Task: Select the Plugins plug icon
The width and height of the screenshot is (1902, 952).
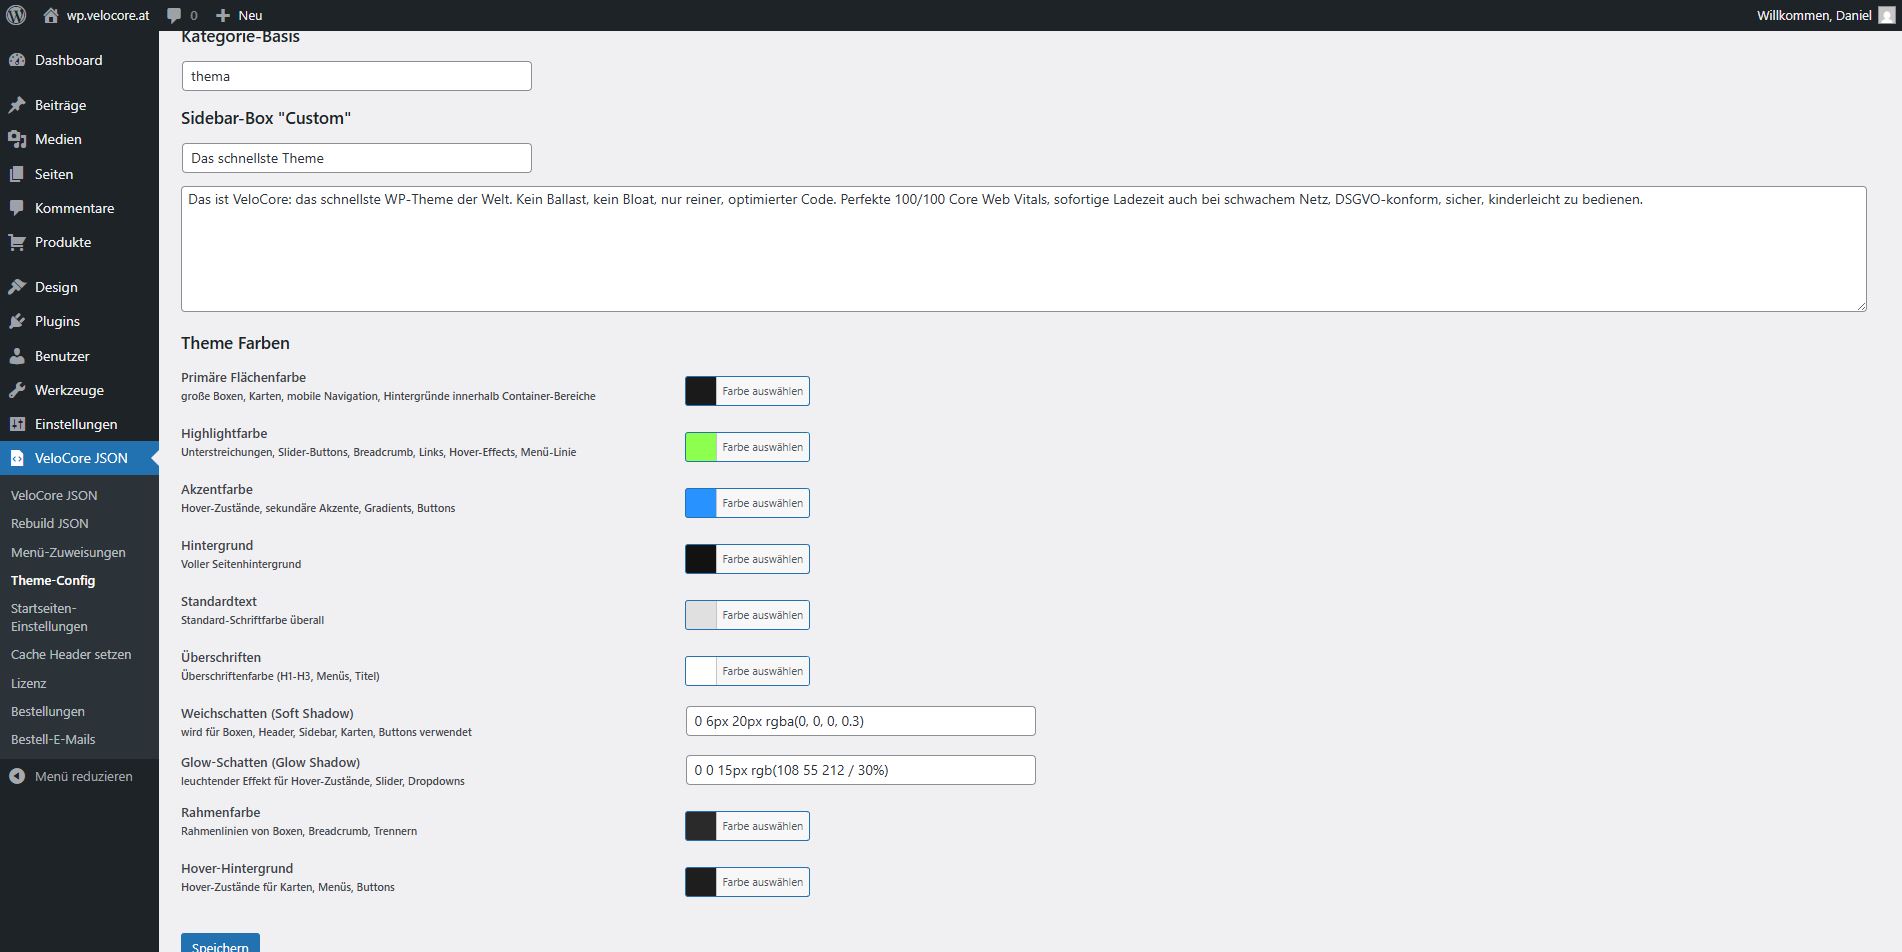Action: click(x=17, y=321)
